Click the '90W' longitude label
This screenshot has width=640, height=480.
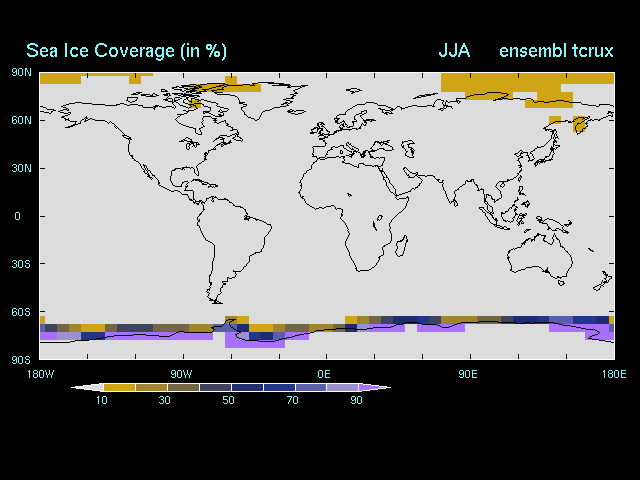pyautogui.click(x=181, y=374)
